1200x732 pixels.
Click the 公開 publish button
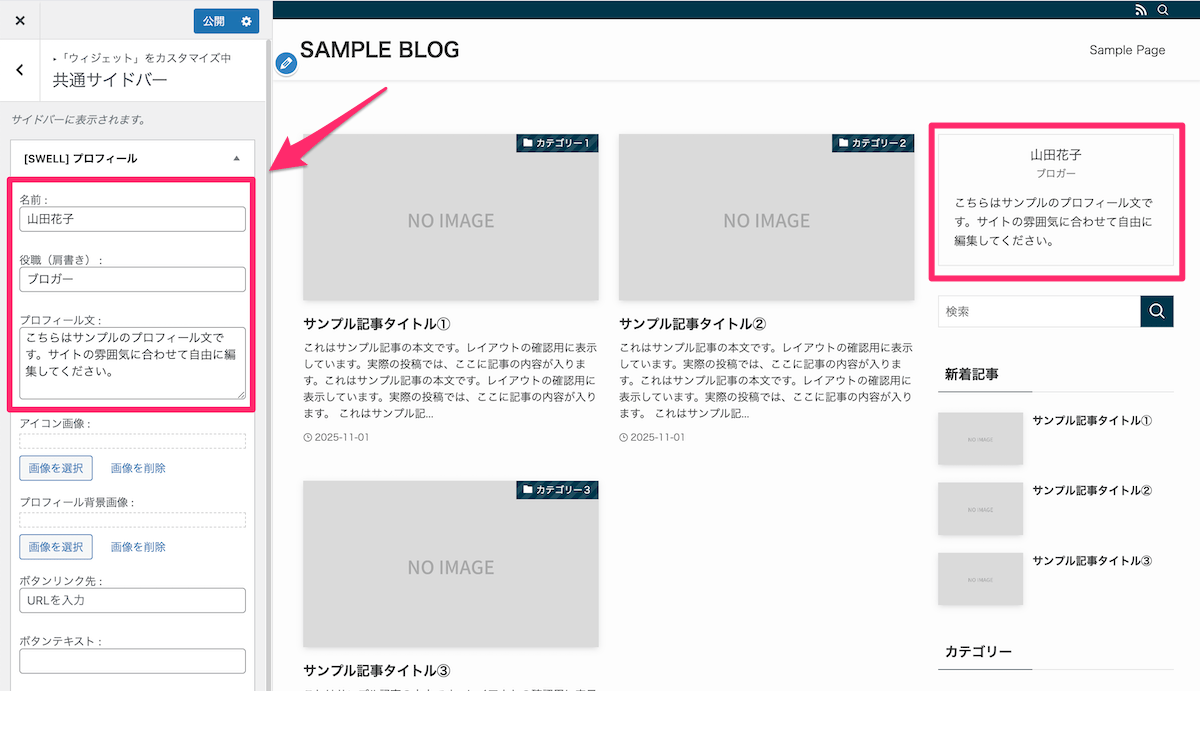(x=215, y=20)
